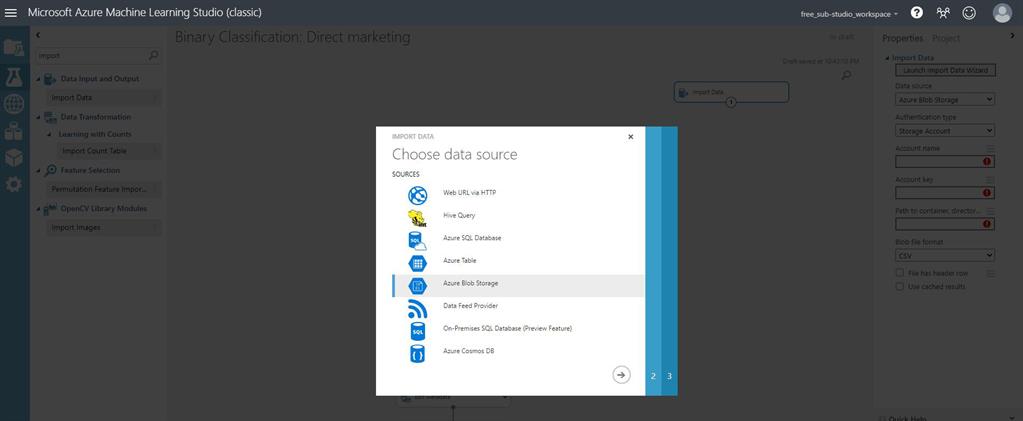Open the help question mark icon
This screenshot has height=421, width=1023.
click(x=917, y=12)
